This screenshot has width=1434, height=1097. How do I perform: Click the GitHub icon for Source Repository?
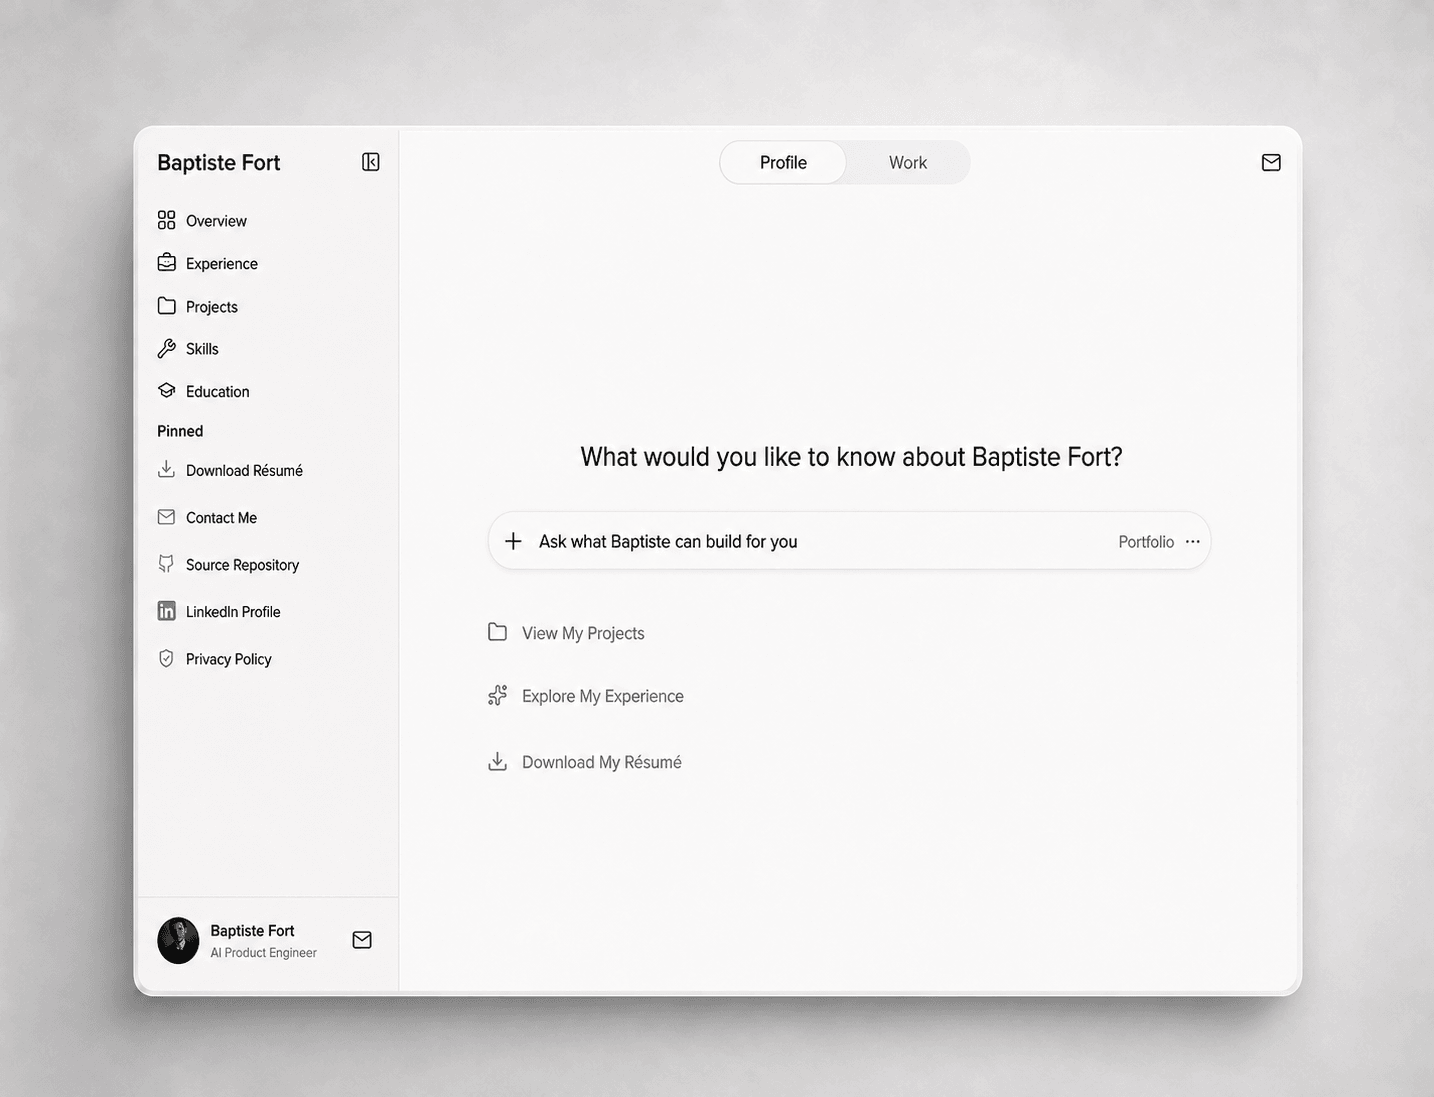tap(167, 564)
